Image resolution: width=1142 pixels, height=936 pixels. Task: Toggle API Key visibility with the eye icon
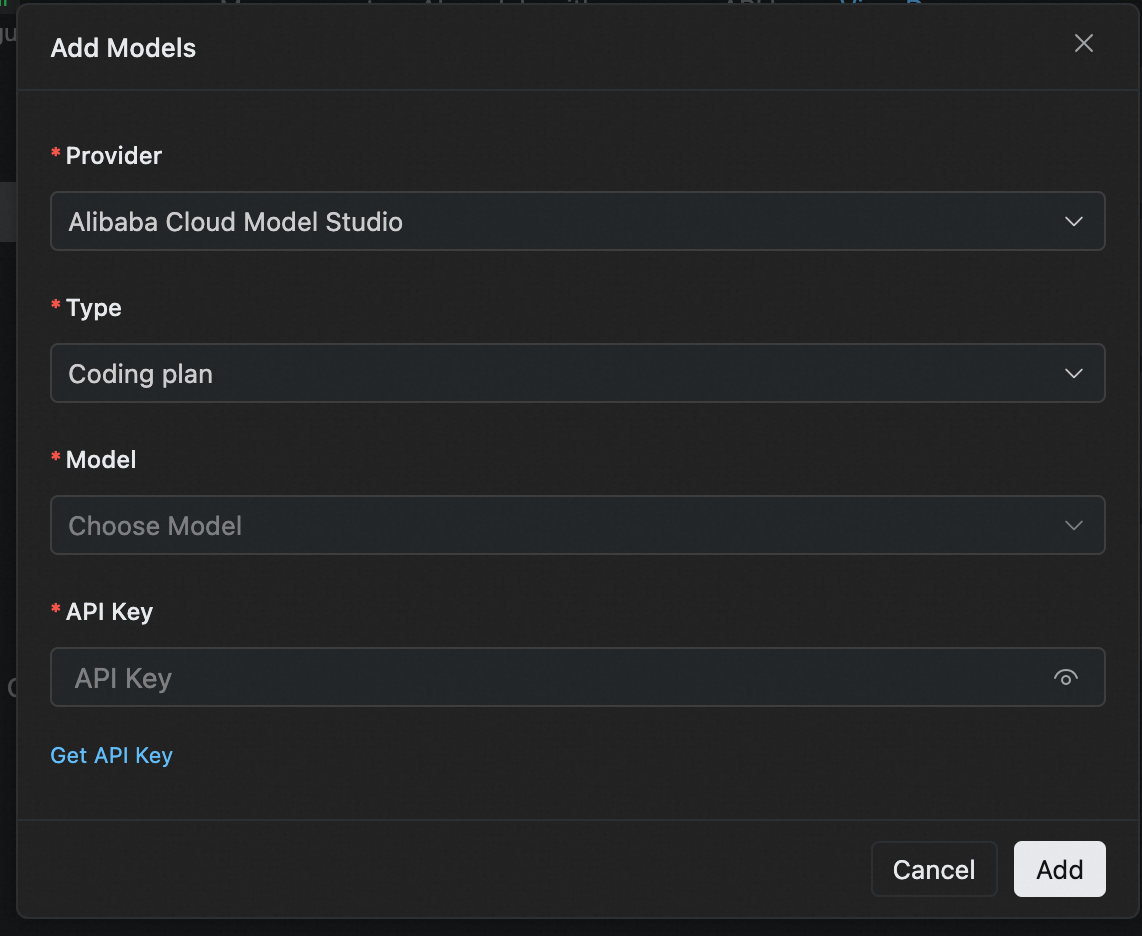pos(1066,677)
